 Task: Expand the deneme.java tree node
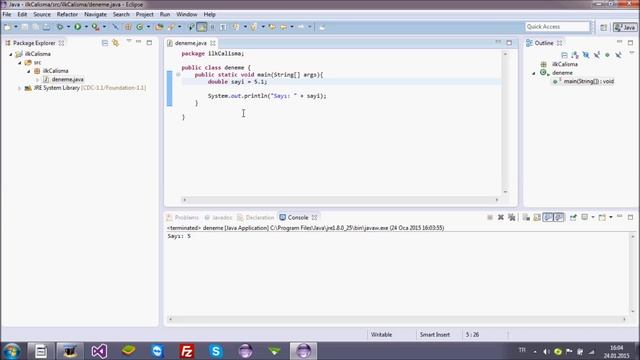click(x=38, y=80)
